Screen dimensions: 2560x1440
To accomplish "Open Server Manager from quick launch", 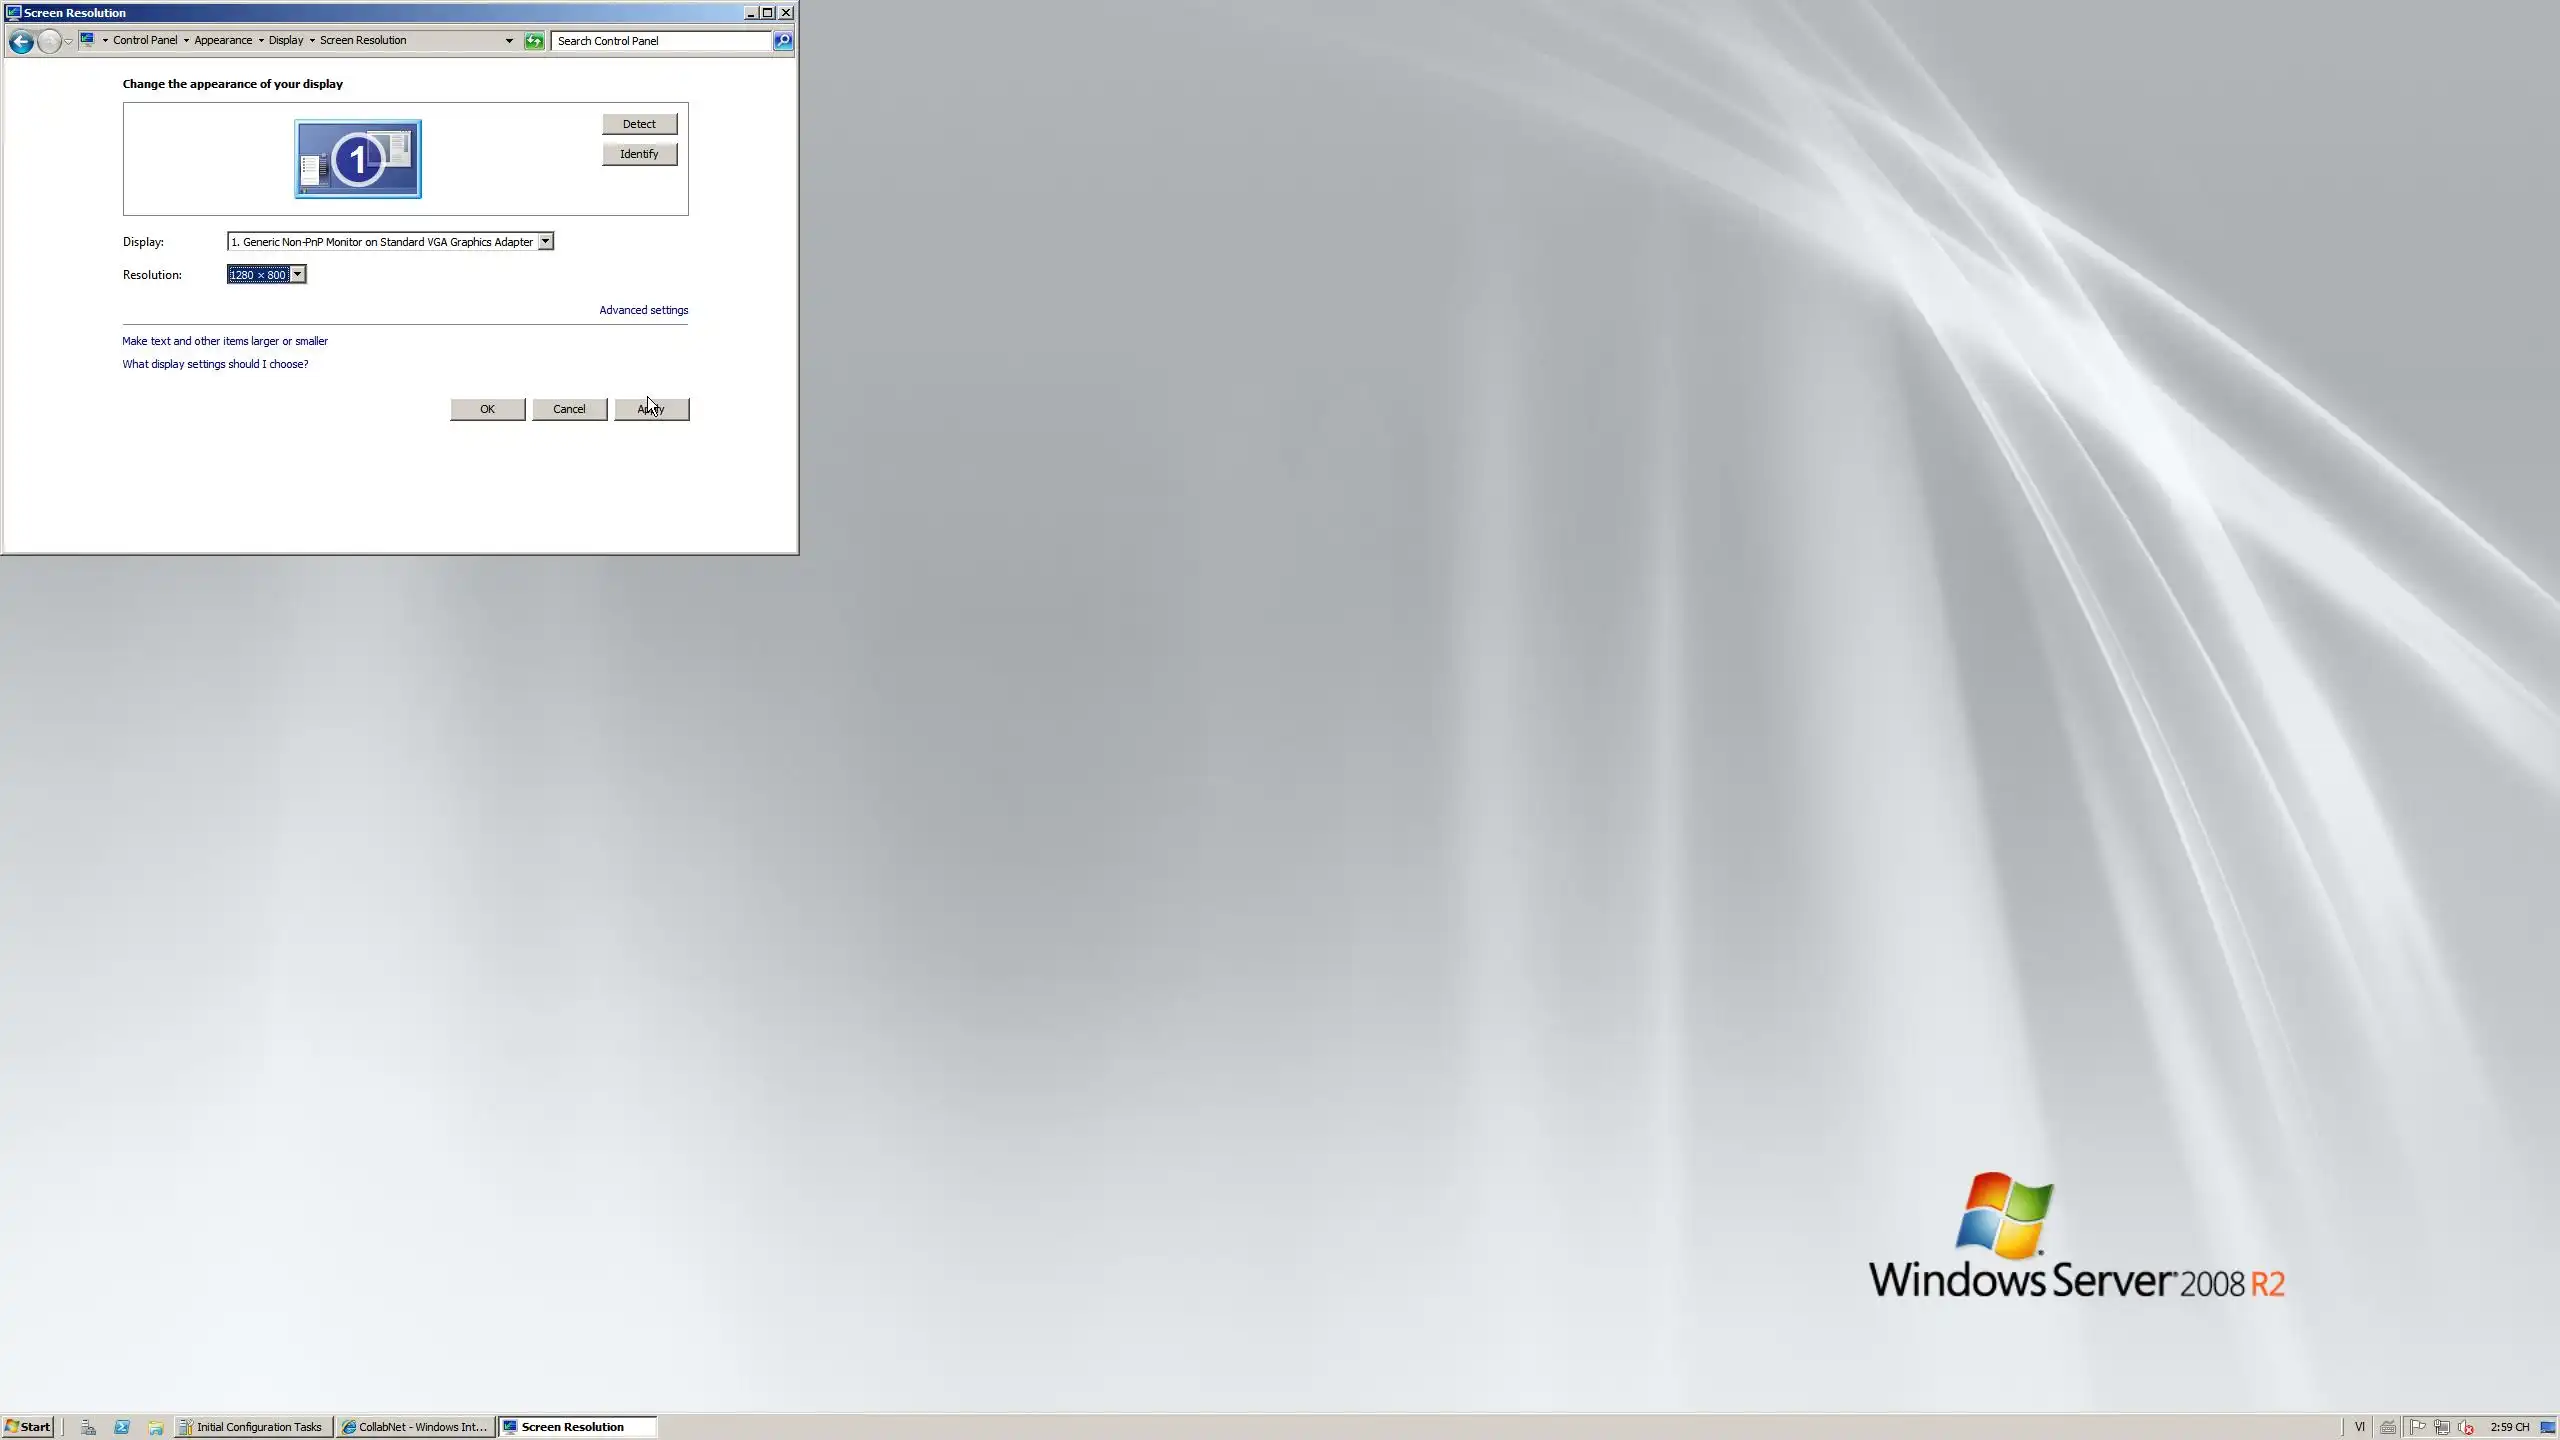I will pos(88,1427).
